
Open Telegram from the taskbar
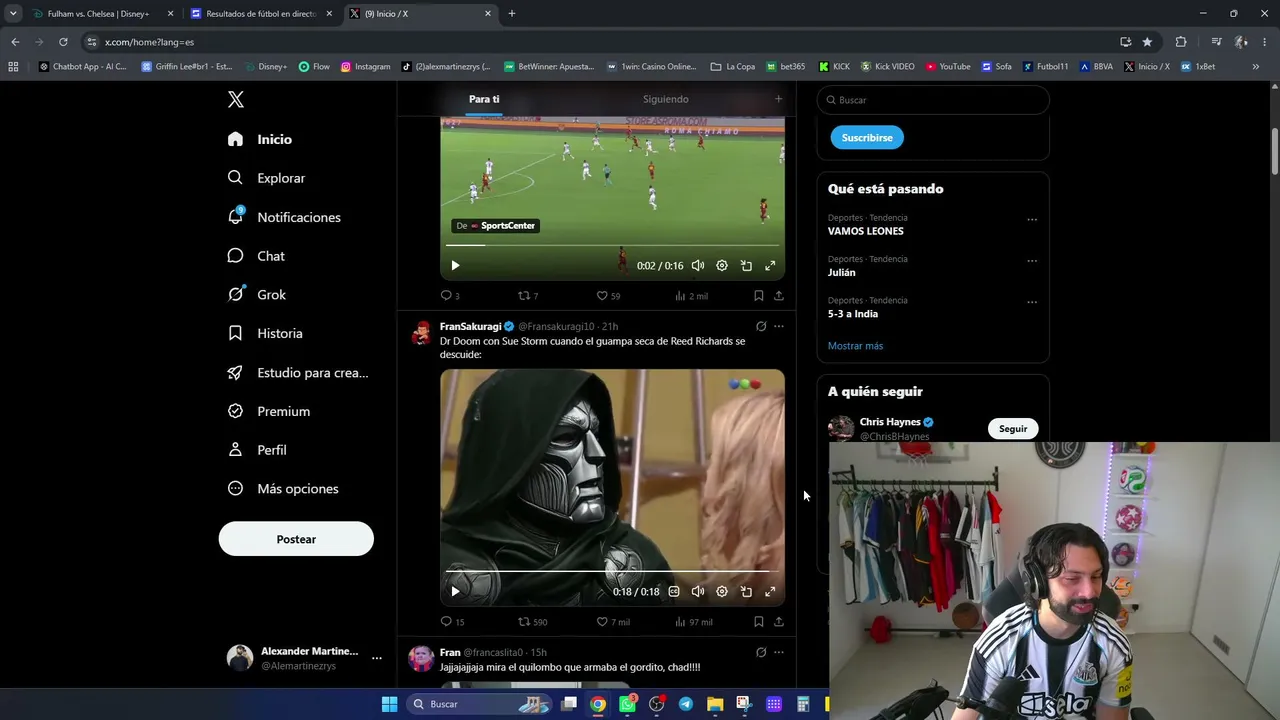tap(686, 704)
